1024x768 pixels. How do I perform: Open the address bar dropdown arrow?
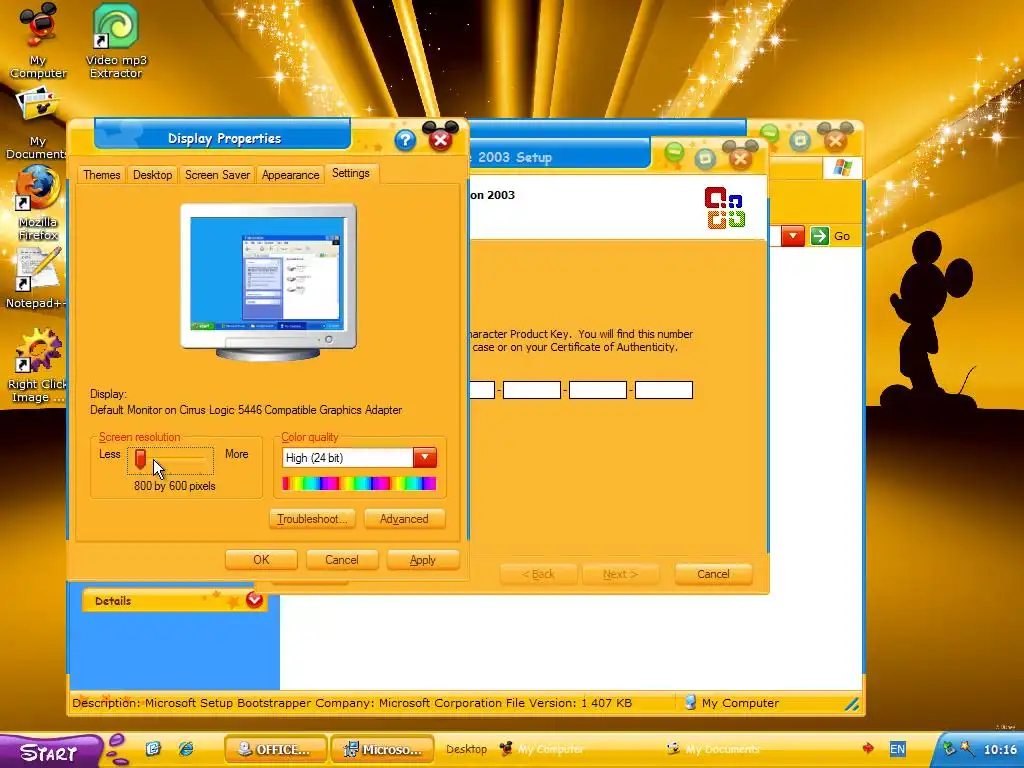(x=792, y=236)
